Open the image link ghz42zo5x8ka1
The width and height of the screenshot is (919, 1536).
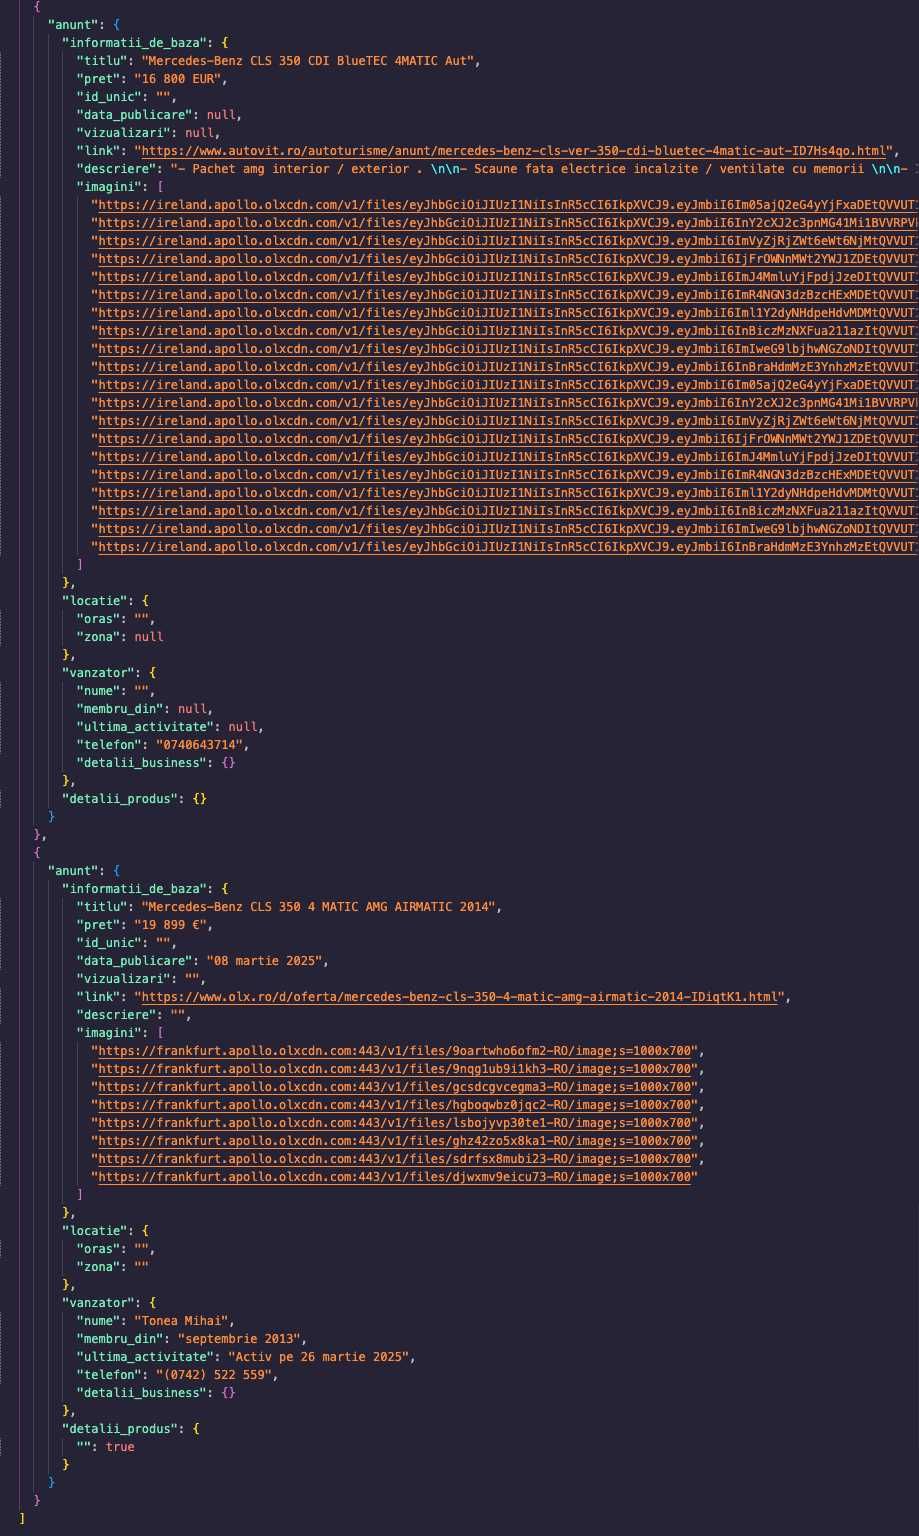(x=395, y=1141)
